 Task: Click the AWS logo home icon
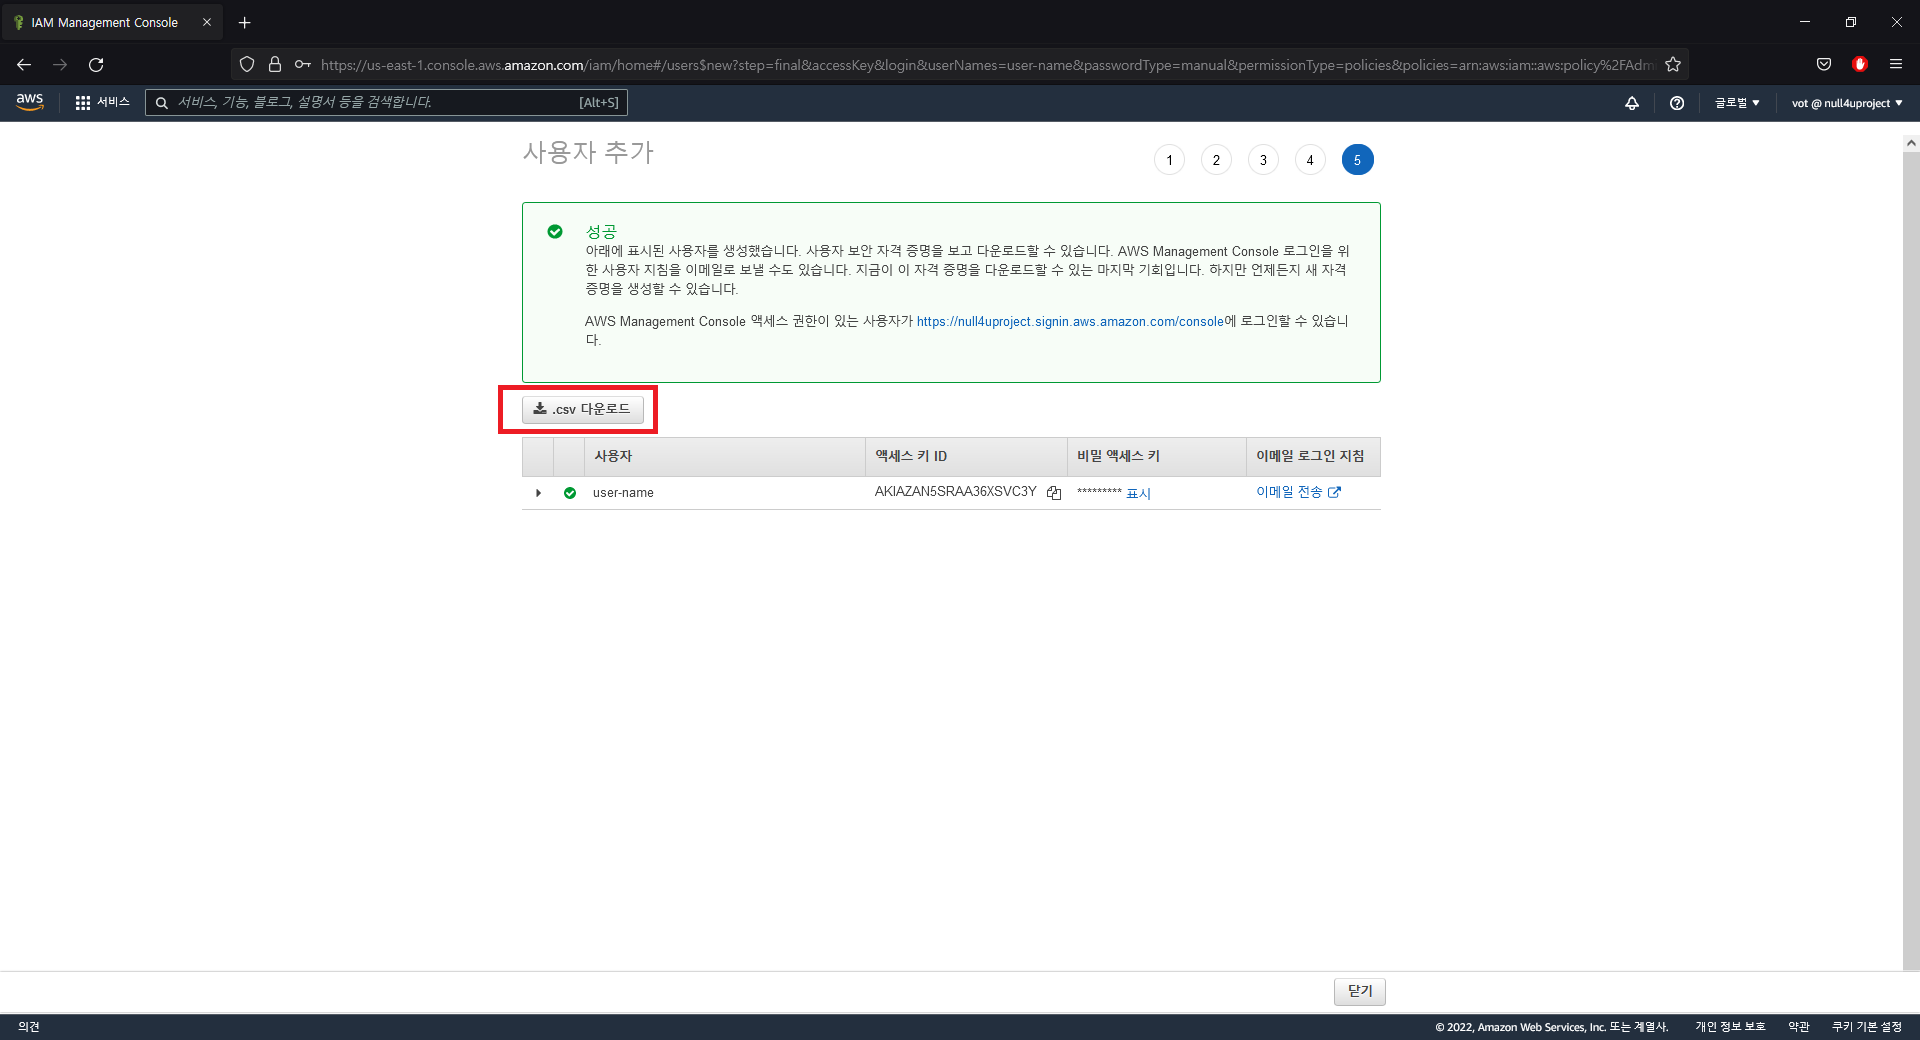click(30, 102)
